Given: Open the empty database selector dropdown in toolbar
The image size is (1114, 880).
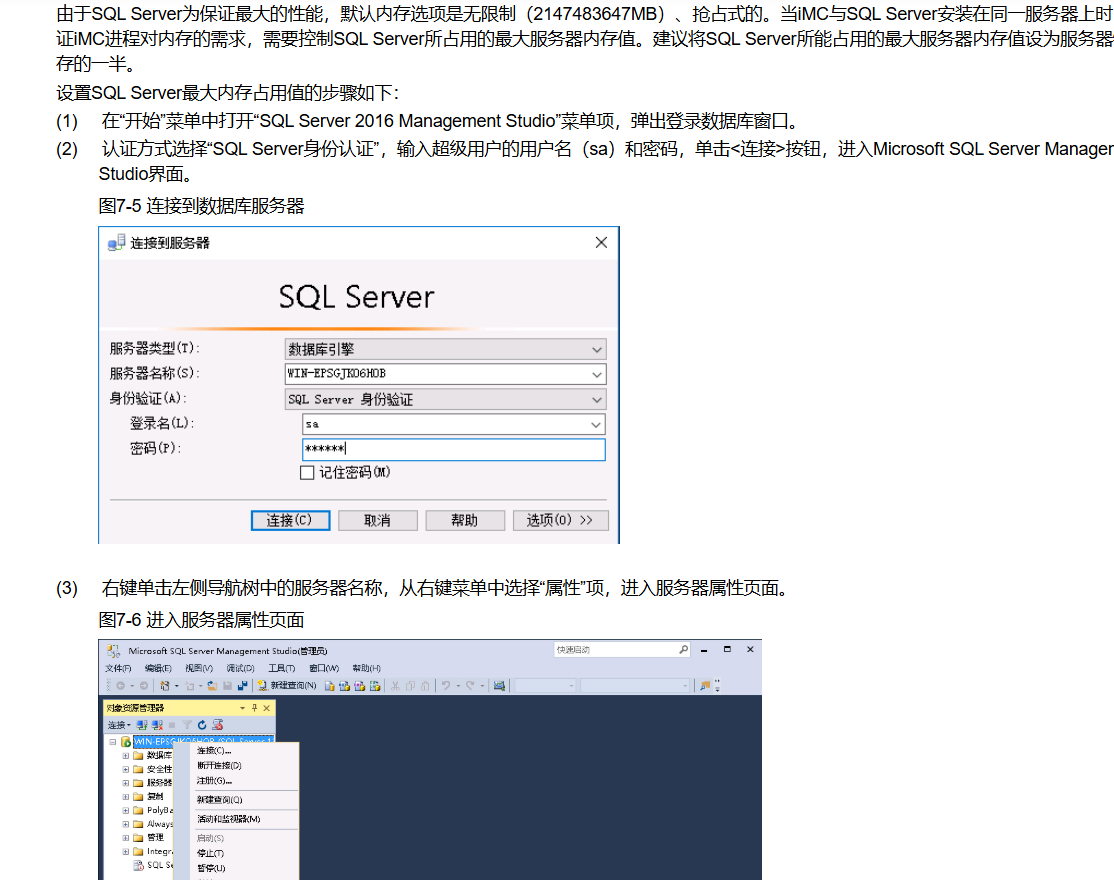Looking at the screenshot, I should tap(545, 685).
